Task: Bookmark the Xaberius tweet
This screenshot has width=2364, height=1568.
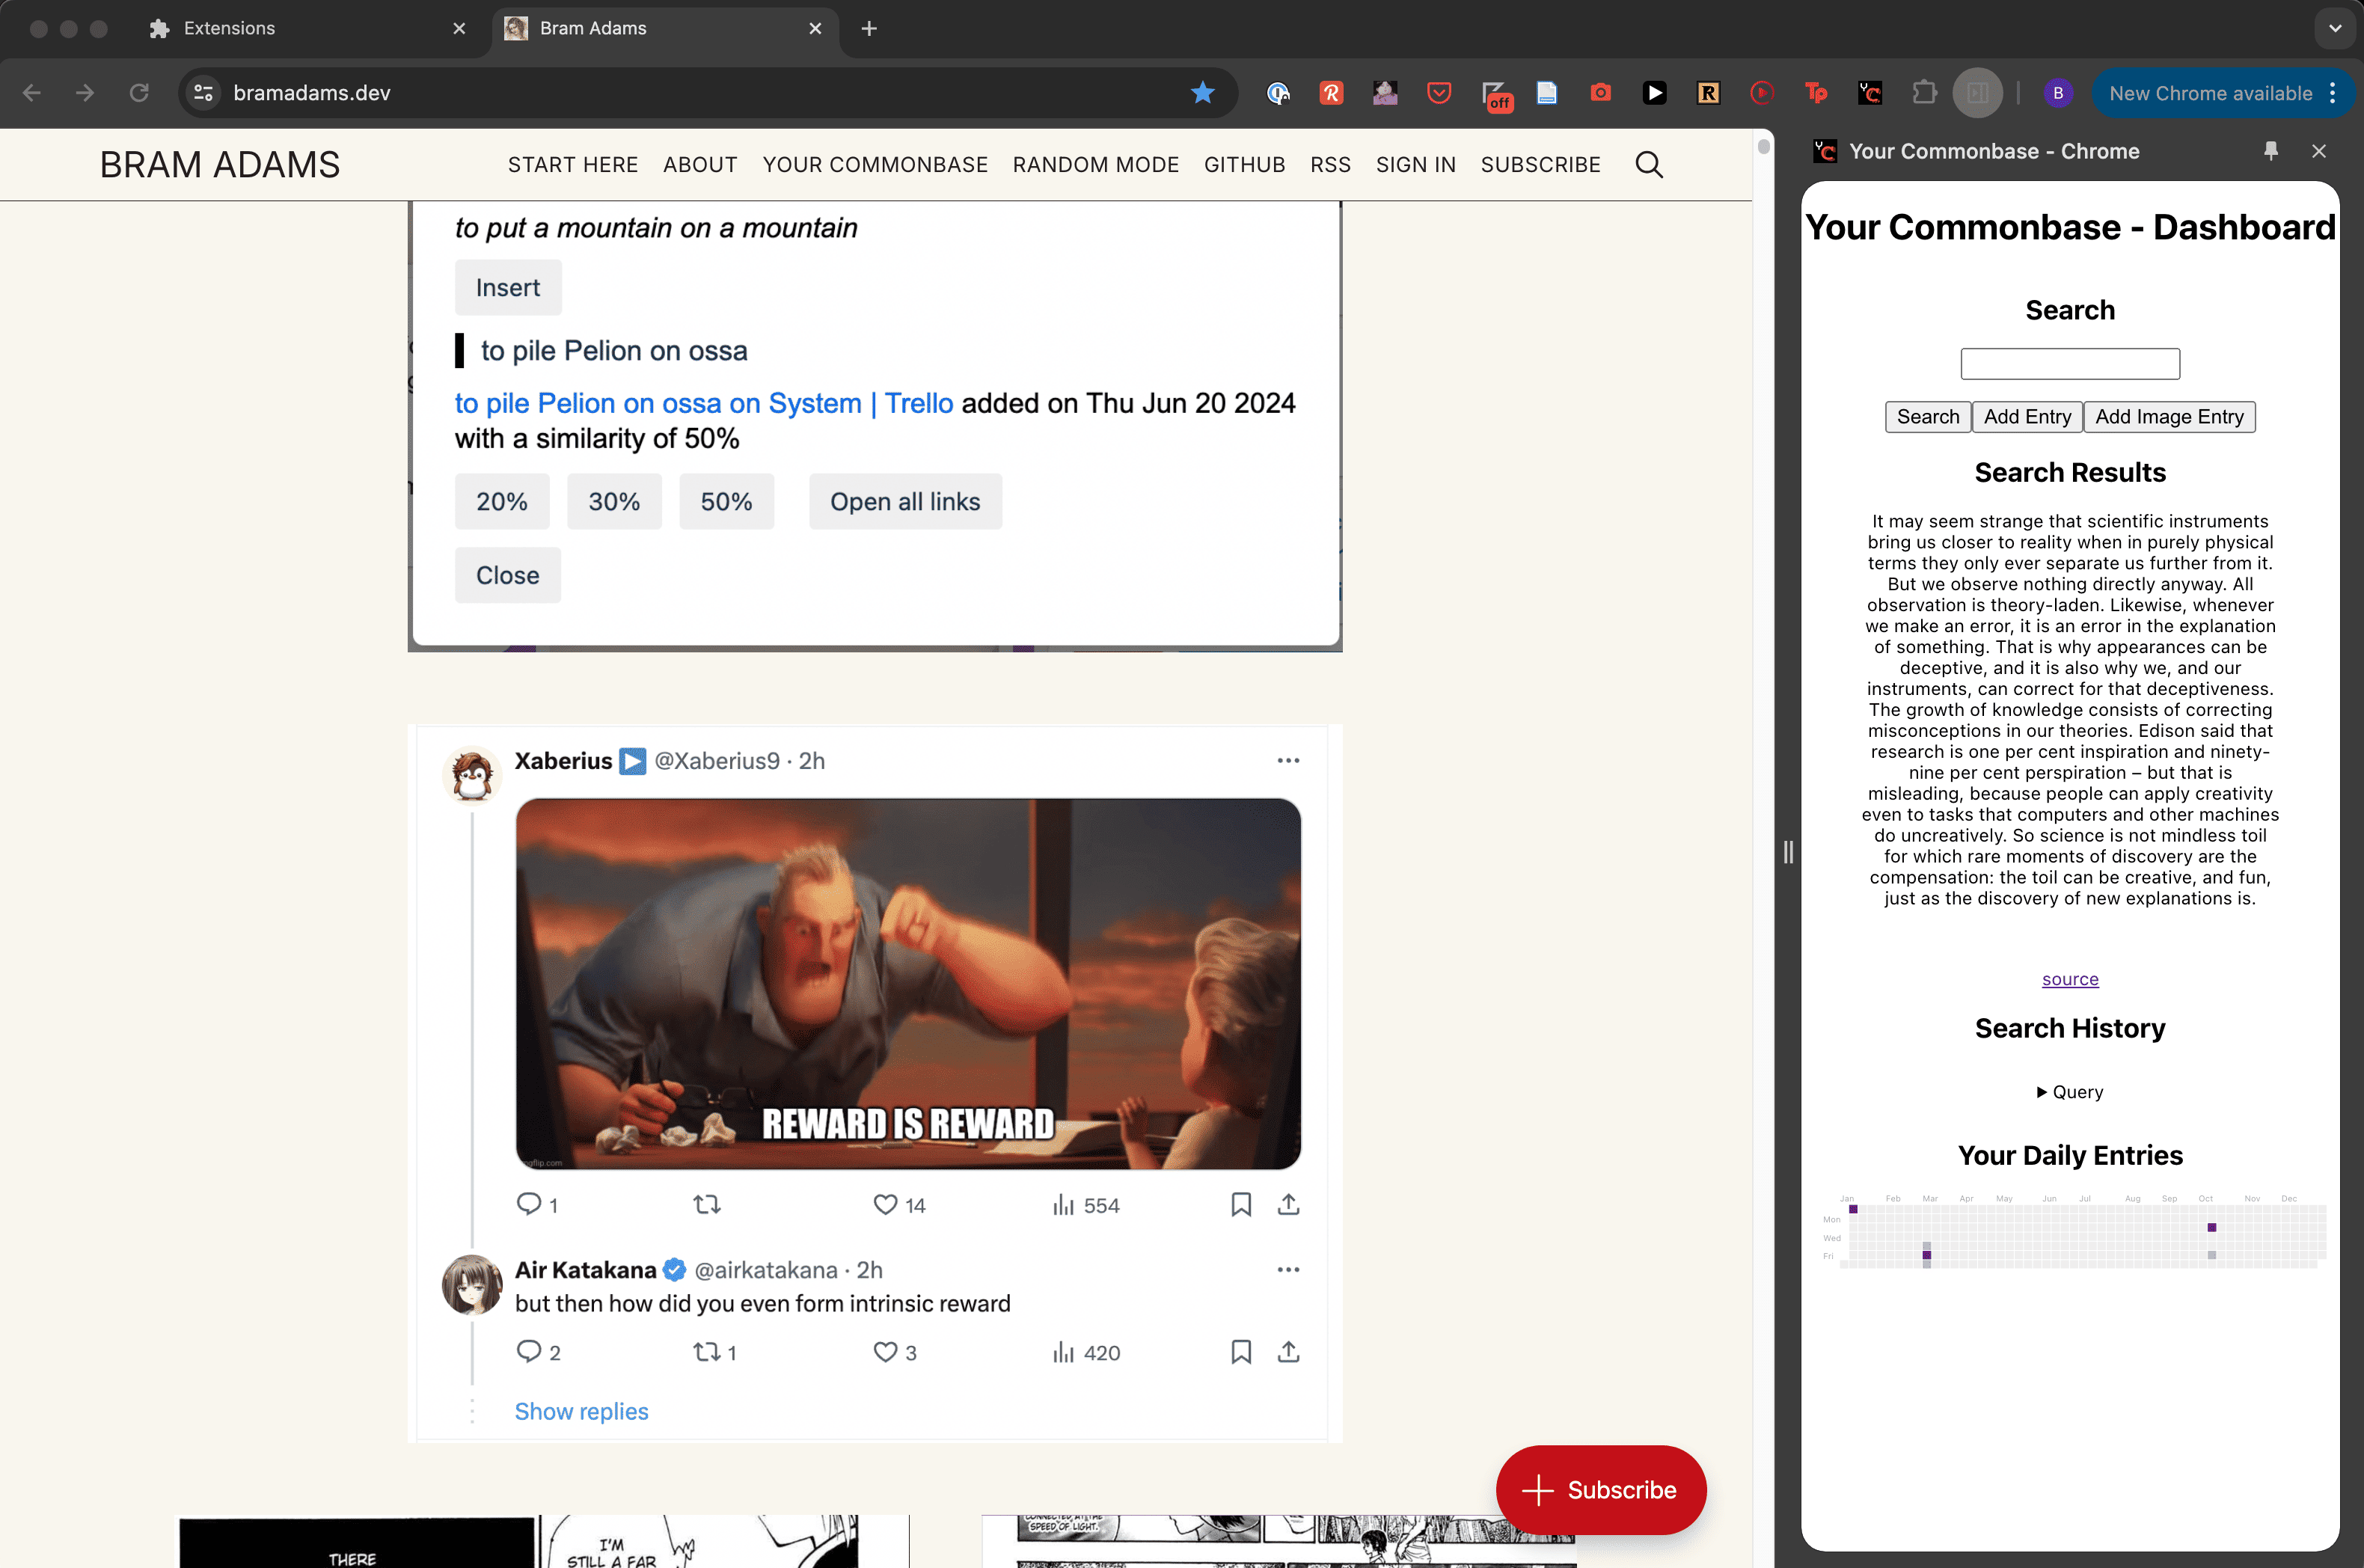Action: (1240, 1205)
